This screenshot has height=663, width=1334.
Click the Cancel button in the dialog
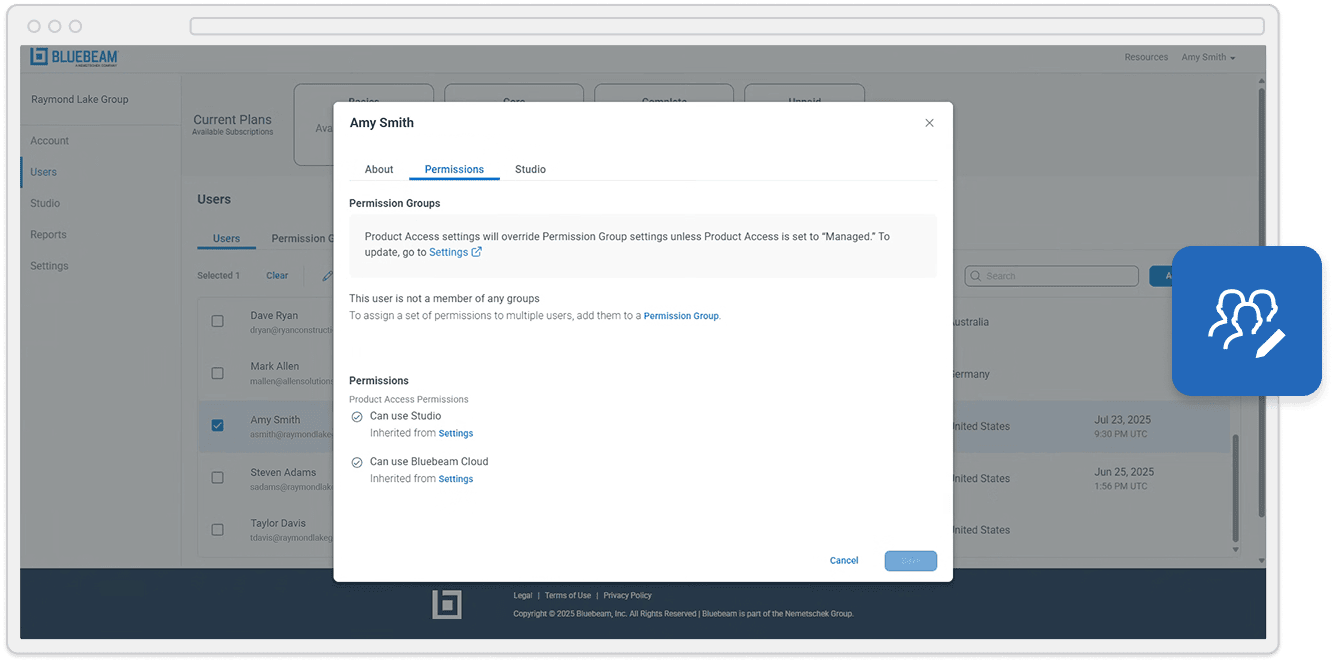click(843, 560)
